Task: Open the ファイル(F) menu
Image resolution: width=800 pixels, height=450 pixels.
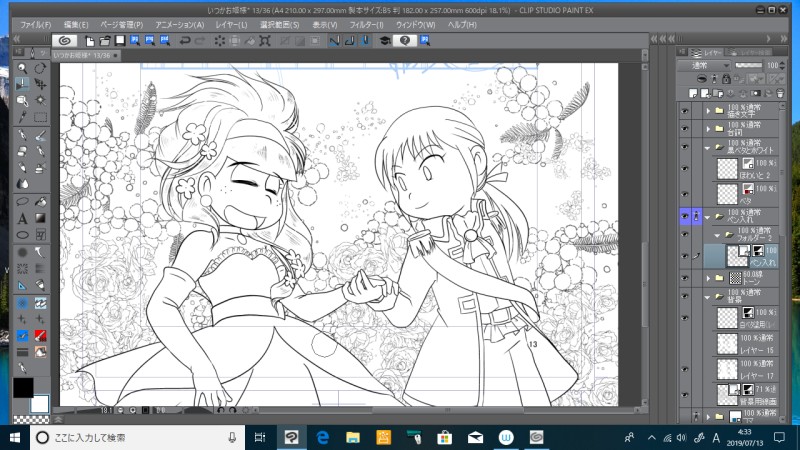Action: (x=35, y=24)
